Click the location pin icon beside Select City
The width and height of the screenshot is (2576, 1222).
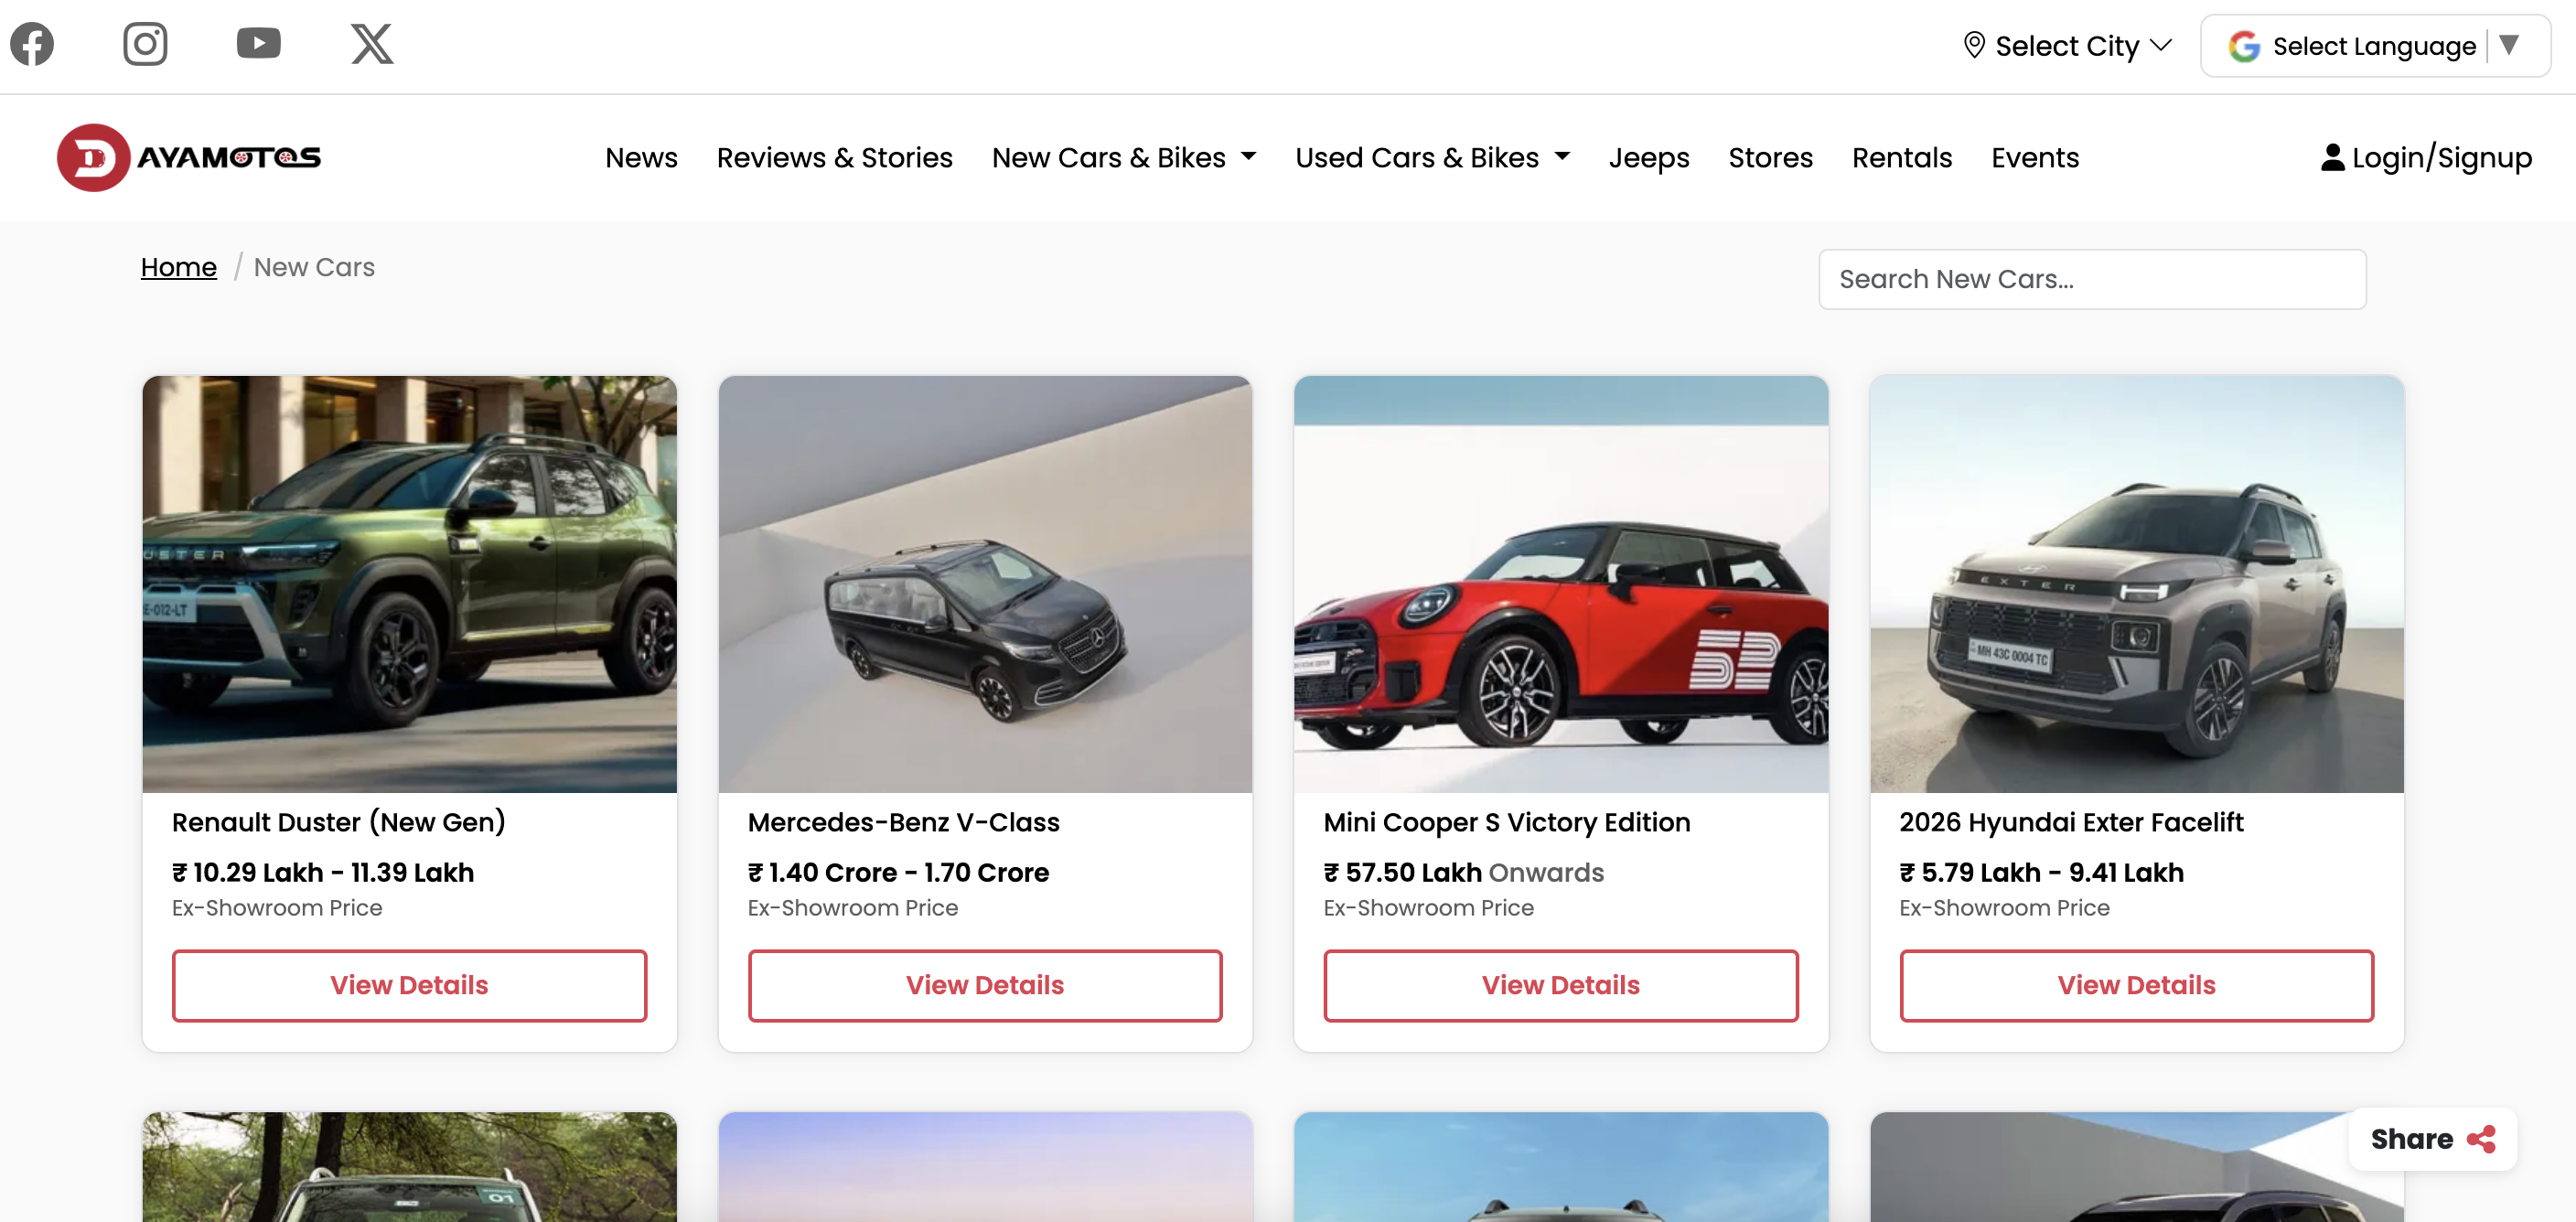1974,45
